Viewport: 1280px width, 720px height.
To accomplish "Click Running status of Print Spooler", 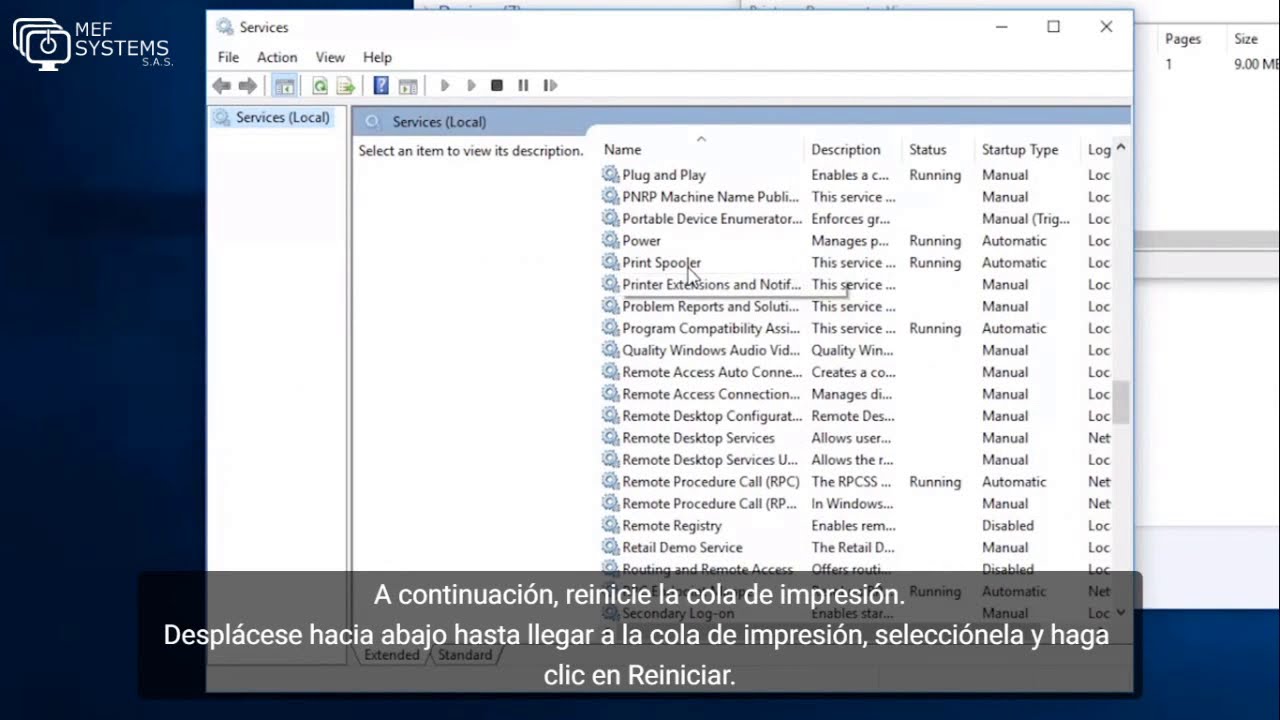I will (x=935, y=262).
